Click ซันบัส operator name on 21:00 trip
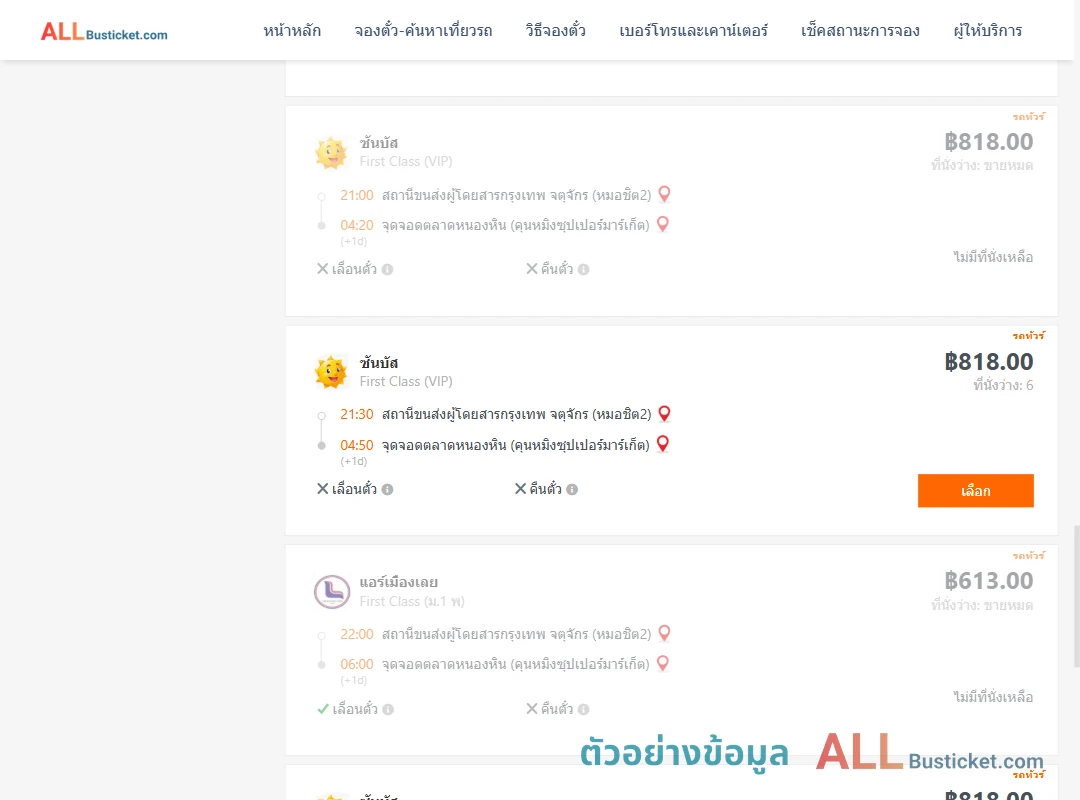Viewport: 1080px width, 800px height. pos(379,143)
